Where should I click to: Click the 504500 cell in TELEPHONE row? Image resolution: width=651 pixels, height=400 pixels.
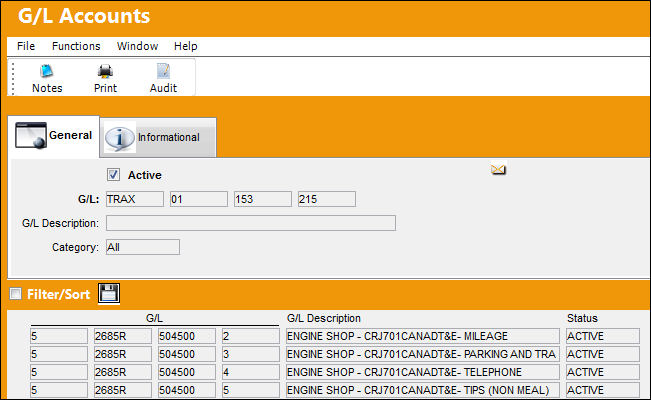pyautogui.click(x=187, y=372)
